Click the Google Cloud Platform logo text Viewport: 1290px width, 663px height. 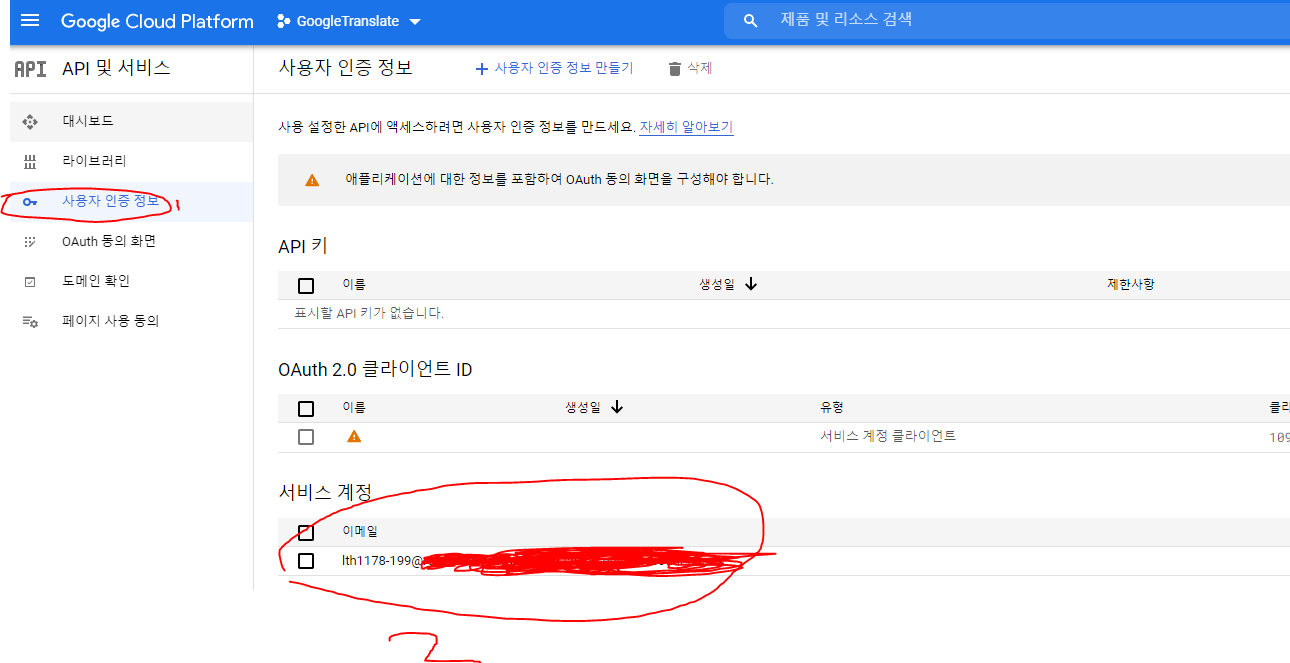pos(157,21)
